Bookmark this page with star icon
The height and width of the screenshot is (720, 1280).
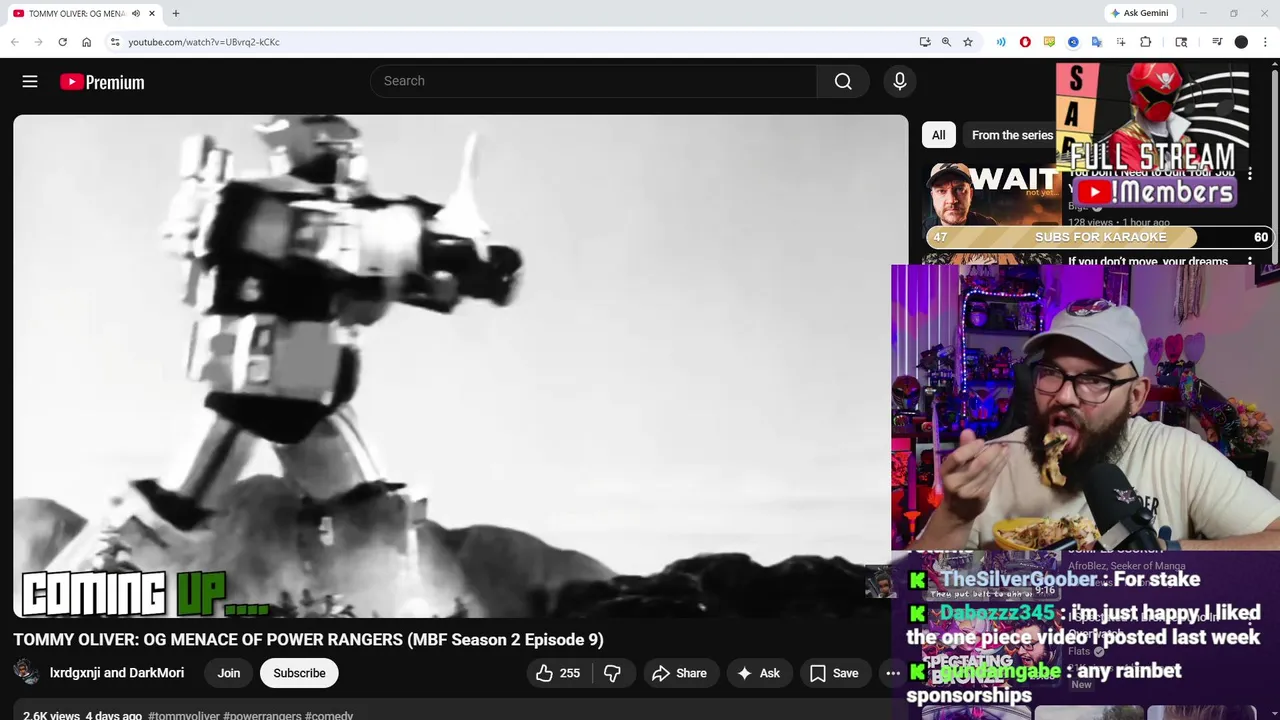pos(968,42)
